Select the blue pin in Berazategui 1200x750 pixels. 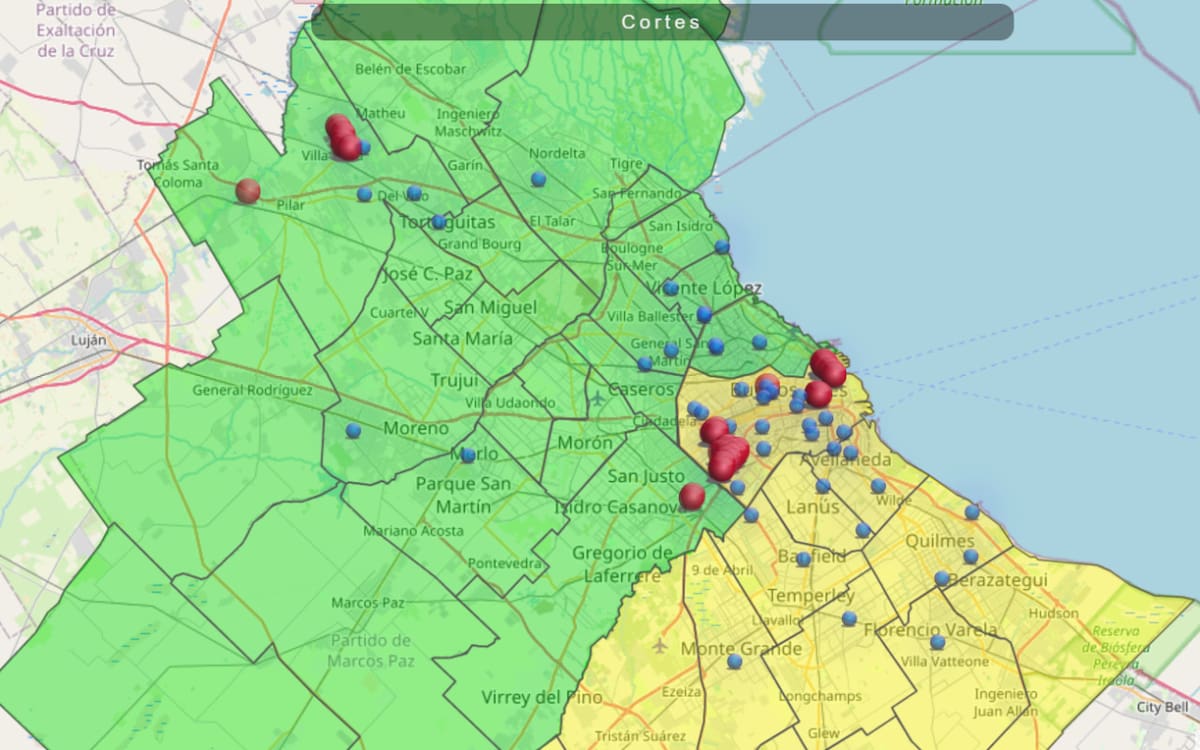point(940,578)
